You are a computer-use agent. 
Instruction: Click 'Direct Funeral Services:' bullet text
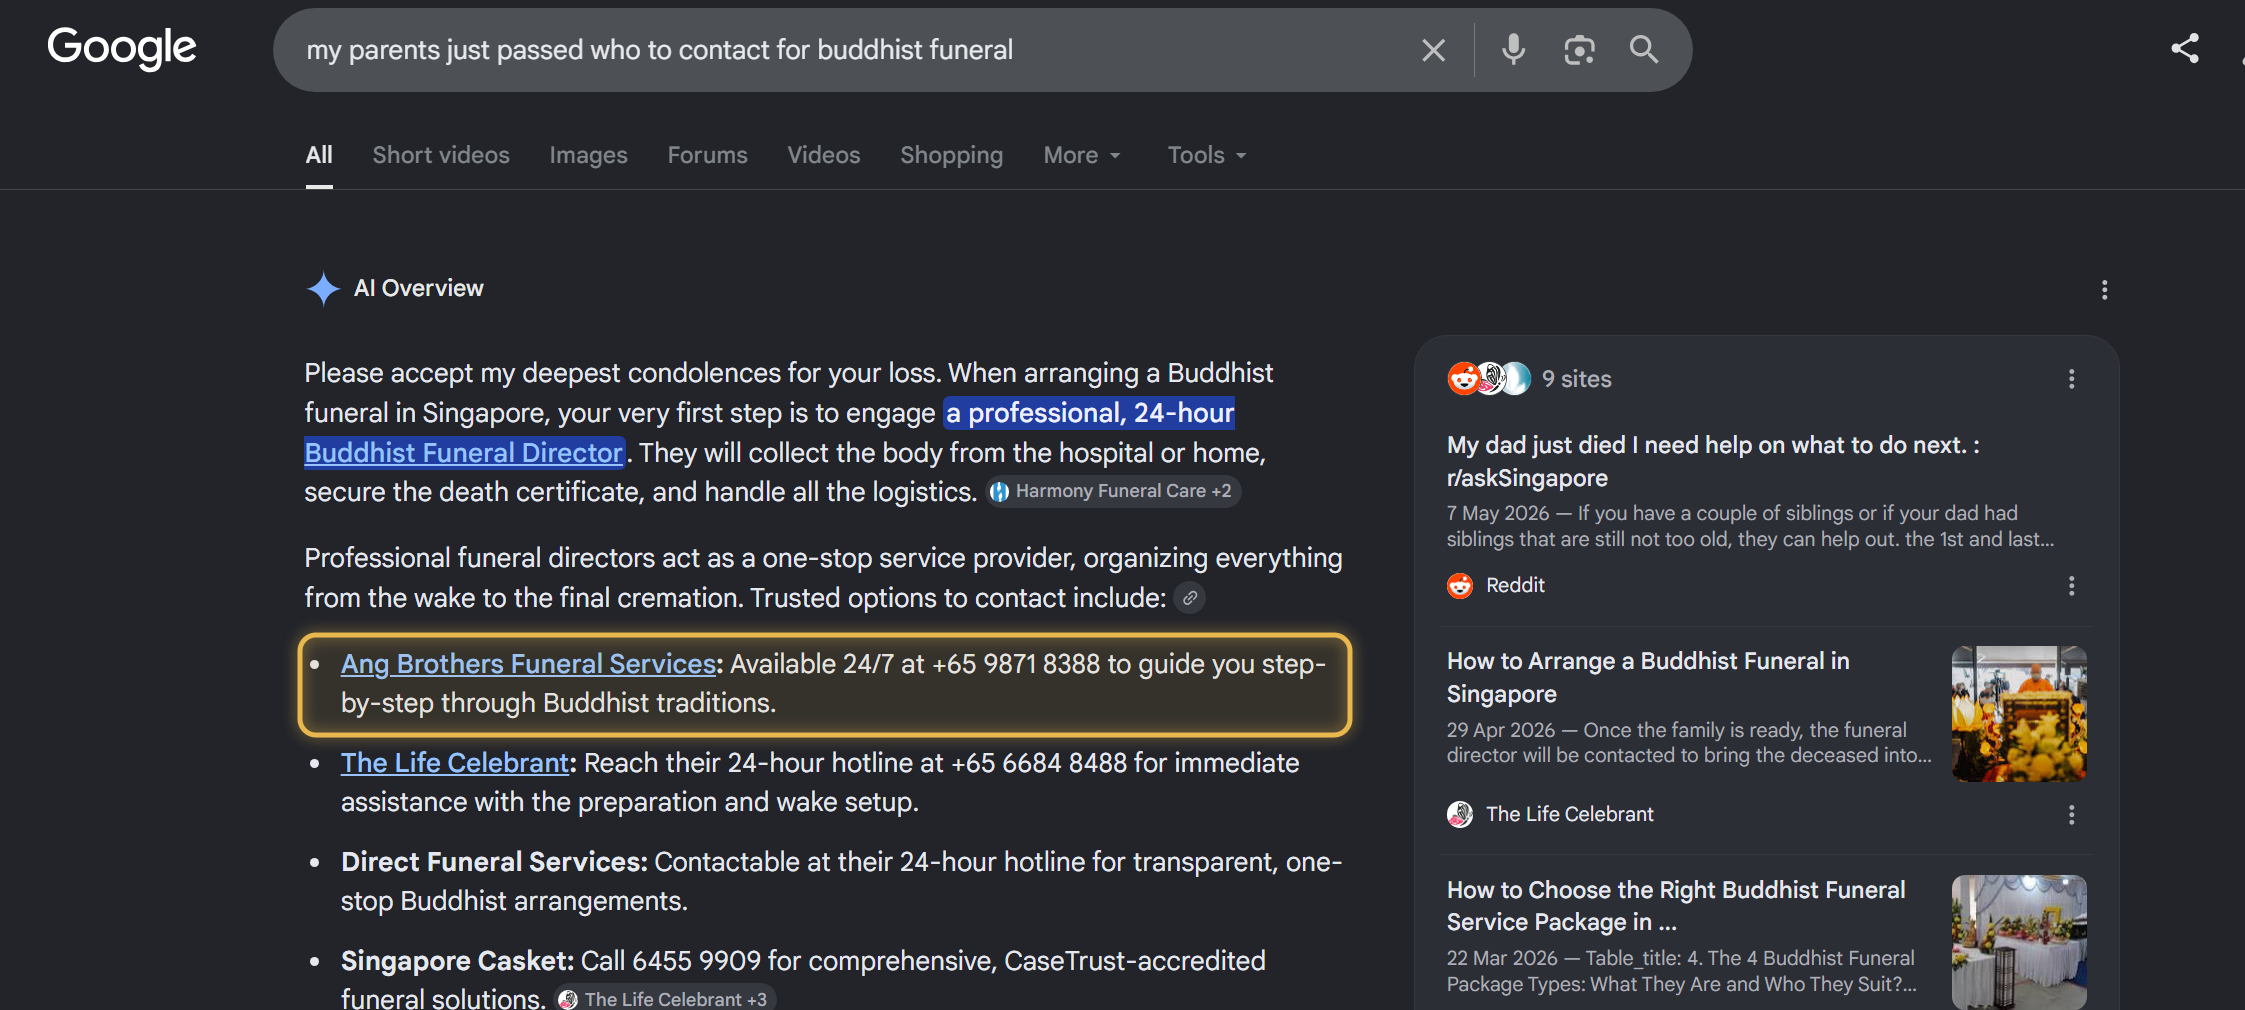(x=494, y=862)
